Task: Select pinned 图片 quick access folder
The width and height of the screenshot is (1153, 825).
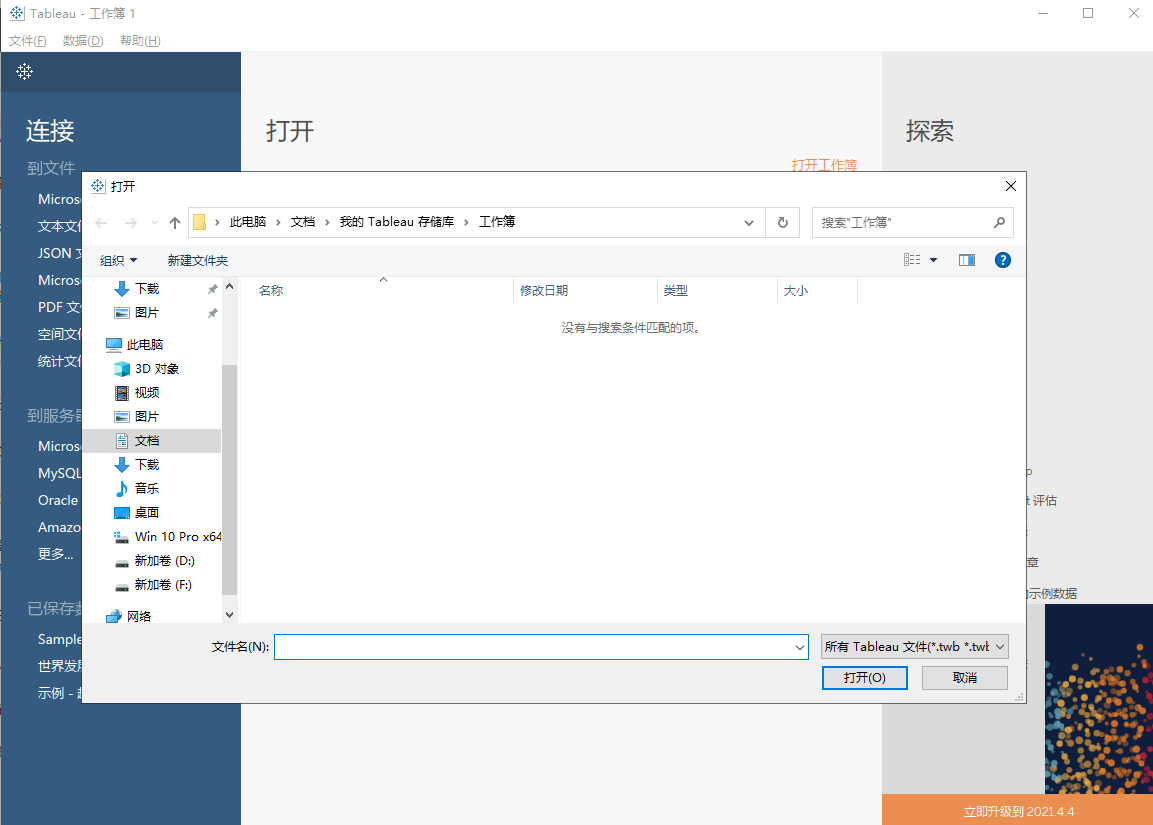Action: click(147, 313)
